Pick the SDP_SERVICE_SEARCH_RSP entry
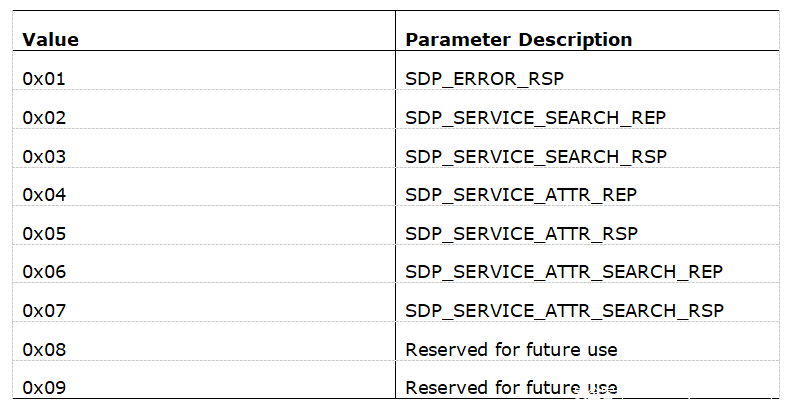 [x=535, y=156]
